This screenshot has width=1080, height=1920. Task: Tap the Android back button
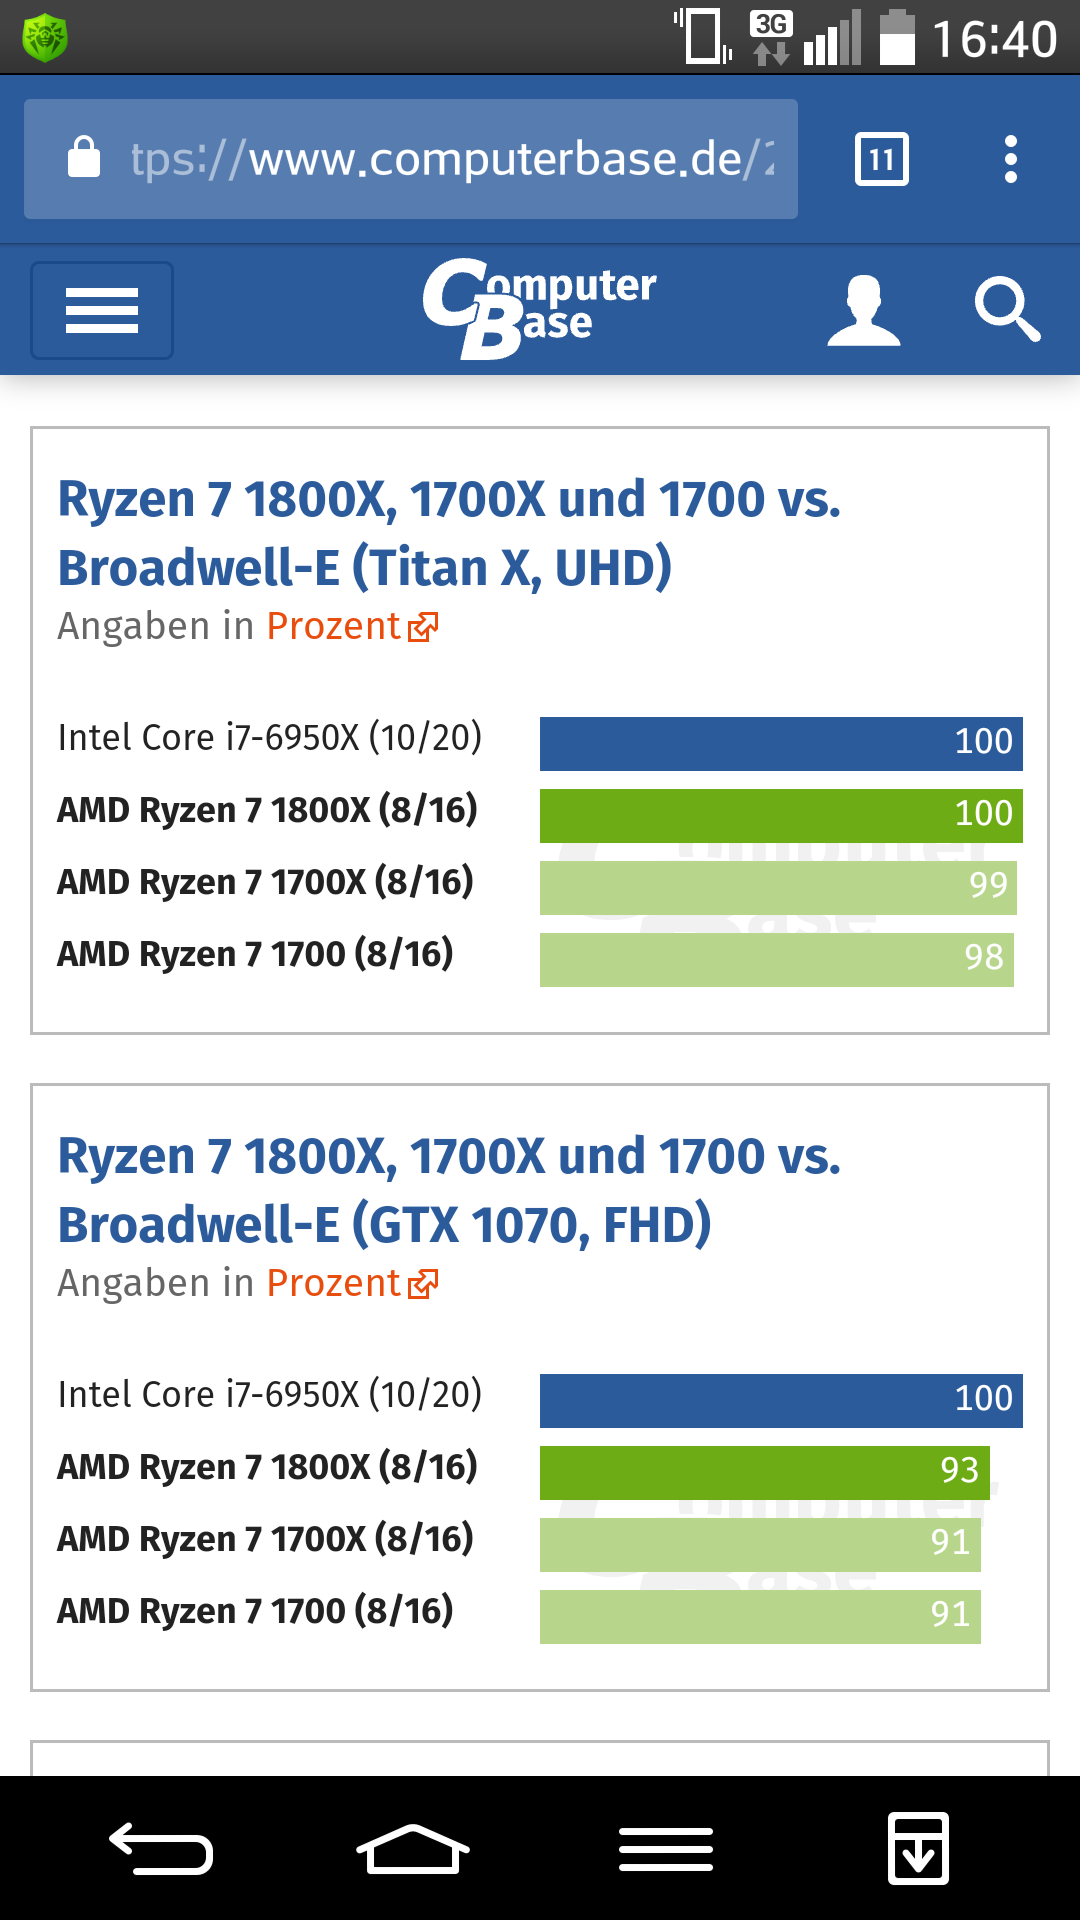pos(161,1848)
